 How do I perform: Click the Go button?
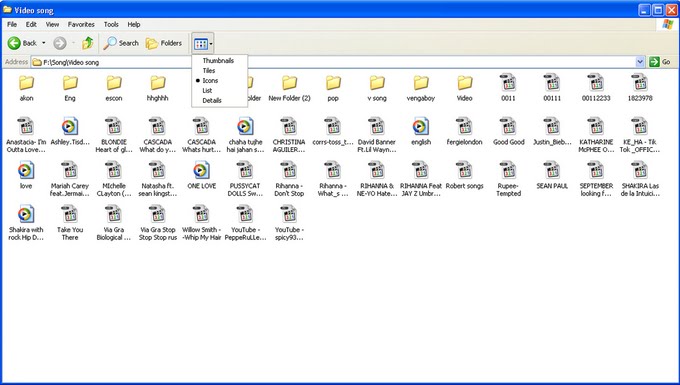660,62
